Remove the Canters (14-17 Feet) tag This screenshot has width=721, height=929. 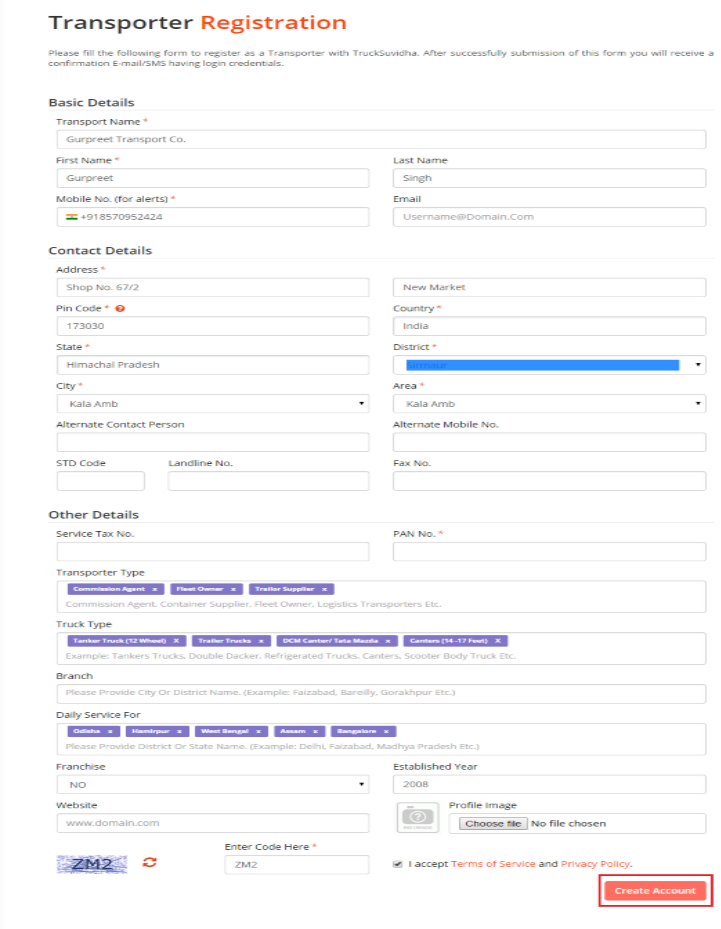coord(497,640)
